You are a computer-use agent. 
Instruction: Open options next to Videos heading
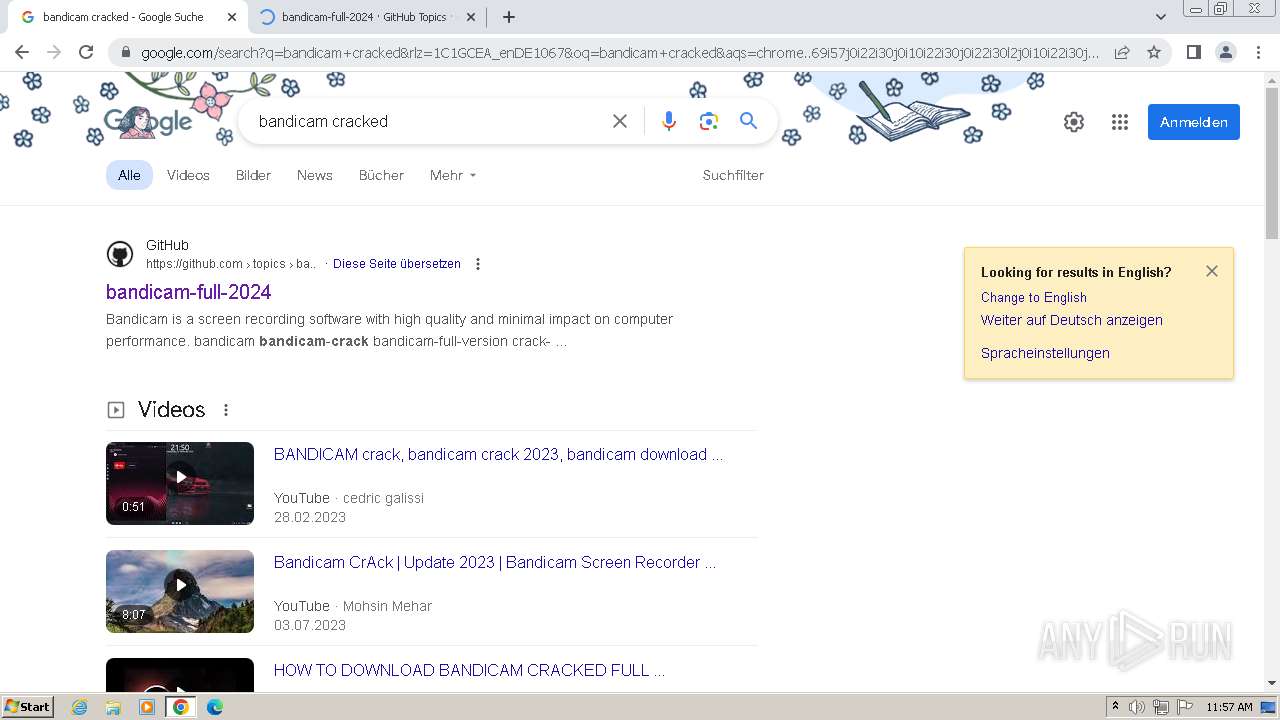pyautogui.click(x=226, y=410)
